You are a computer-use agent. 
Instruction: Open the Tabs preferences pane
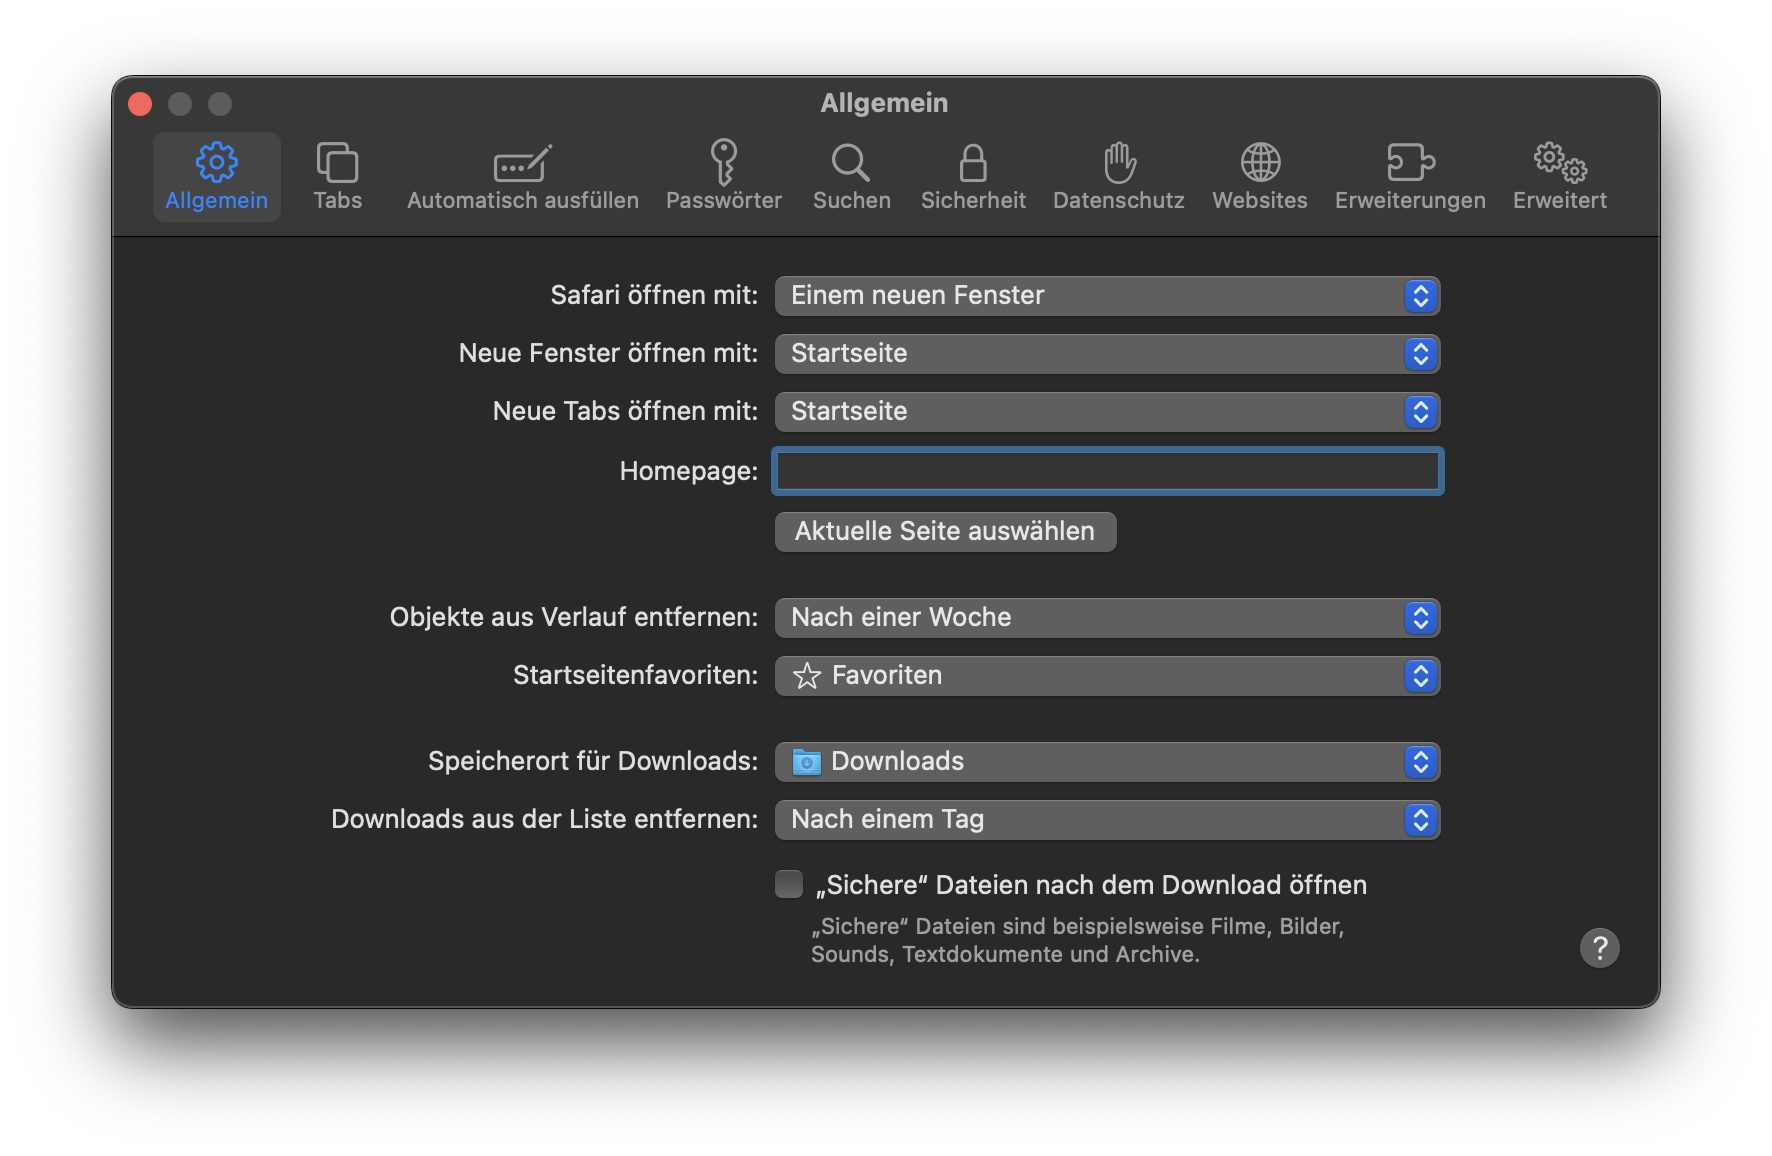point(337,177)
